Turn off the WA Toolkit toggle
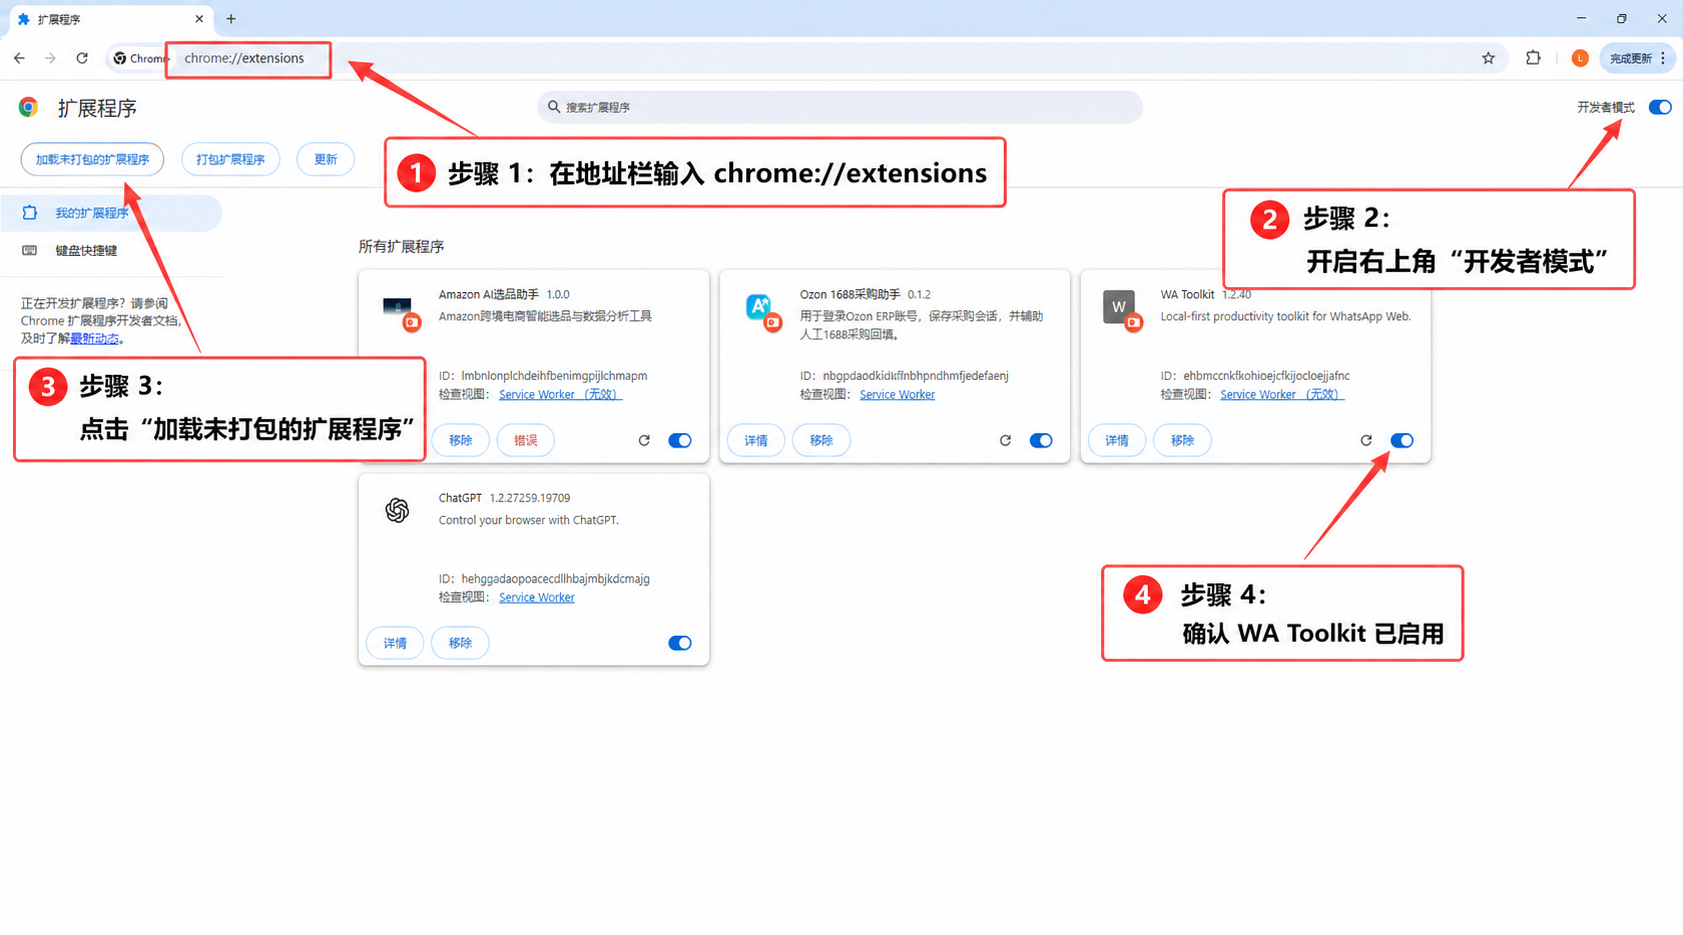1683x935 pixels. [x=1402, y=440]
